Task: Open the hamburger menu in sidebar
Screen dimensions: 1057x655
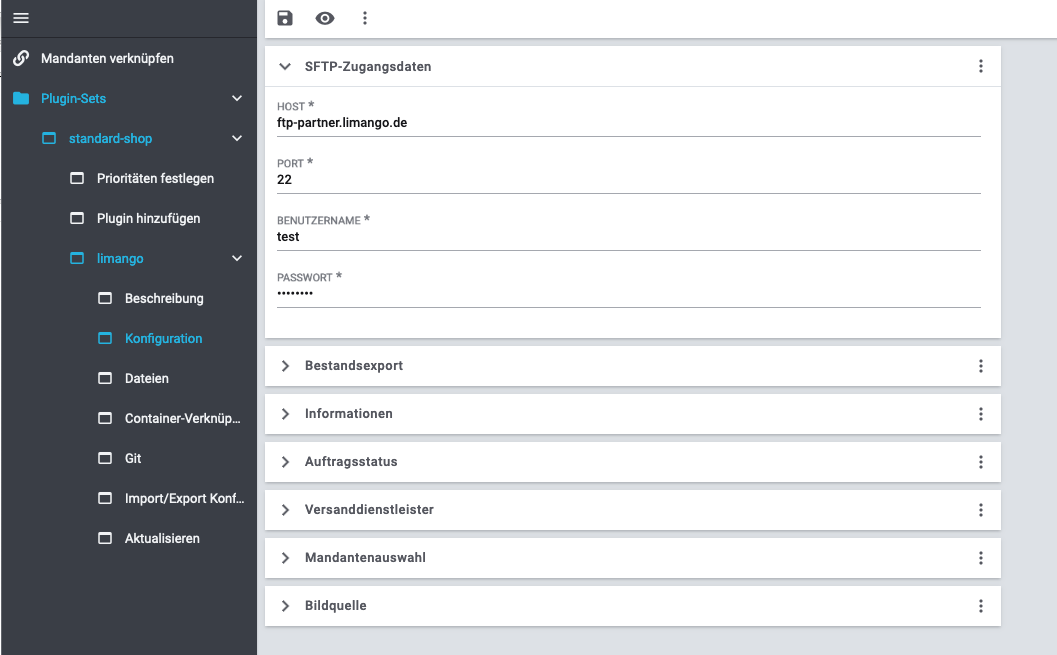Action: tap(20, 18)
